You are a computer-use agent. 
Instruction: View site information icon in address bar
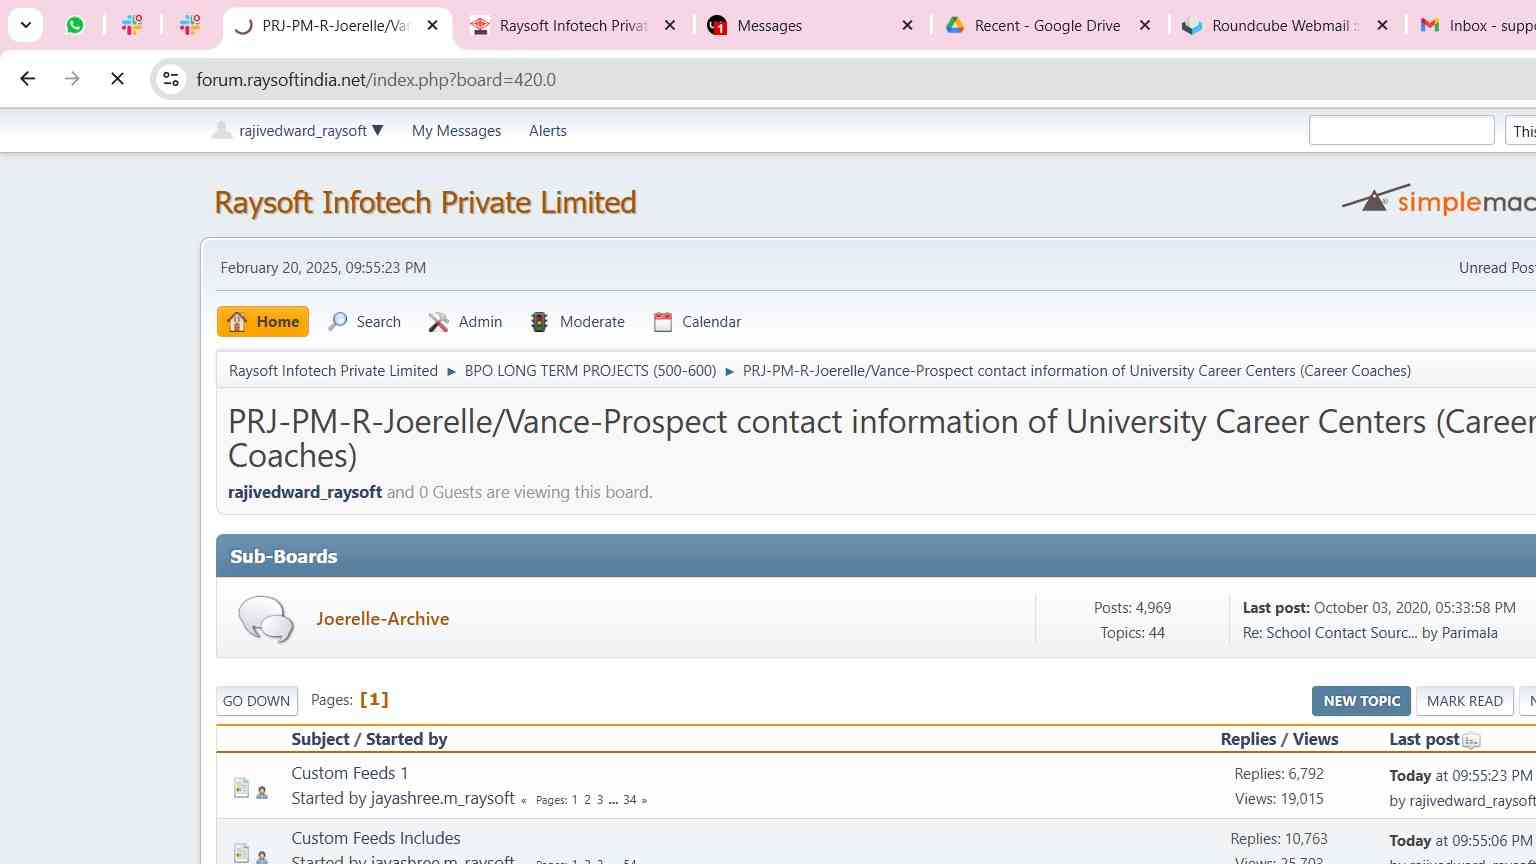click(171, 79)
